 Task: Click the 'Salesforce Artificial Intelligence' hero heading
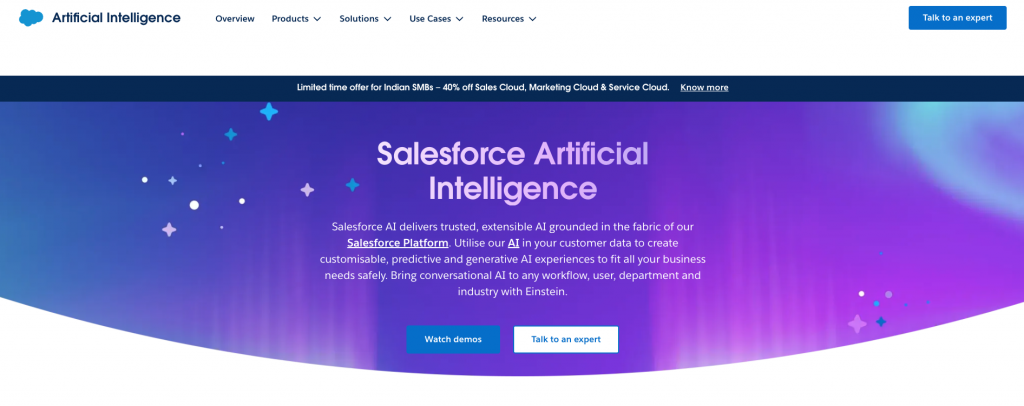pyautogui.click(x=512, y=170)
